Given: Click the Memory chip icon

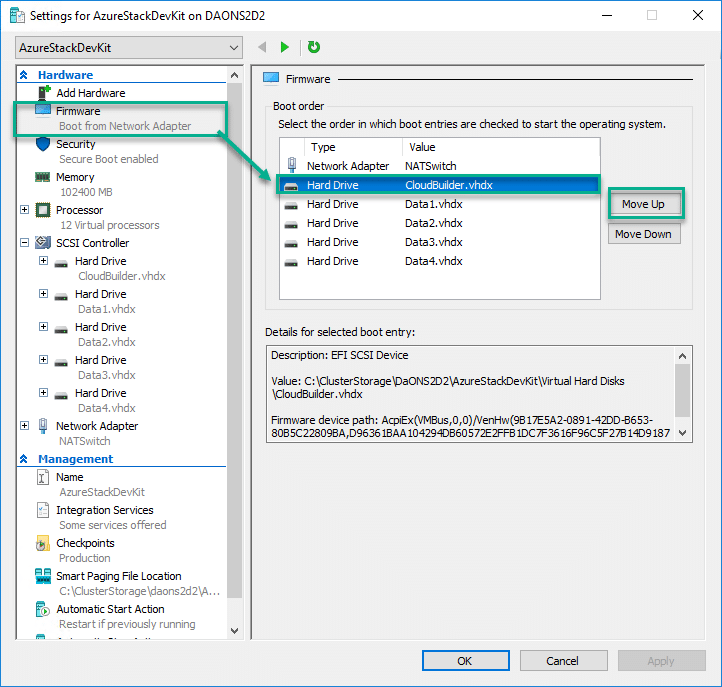Looking at the screenshot, I should 43,177.
